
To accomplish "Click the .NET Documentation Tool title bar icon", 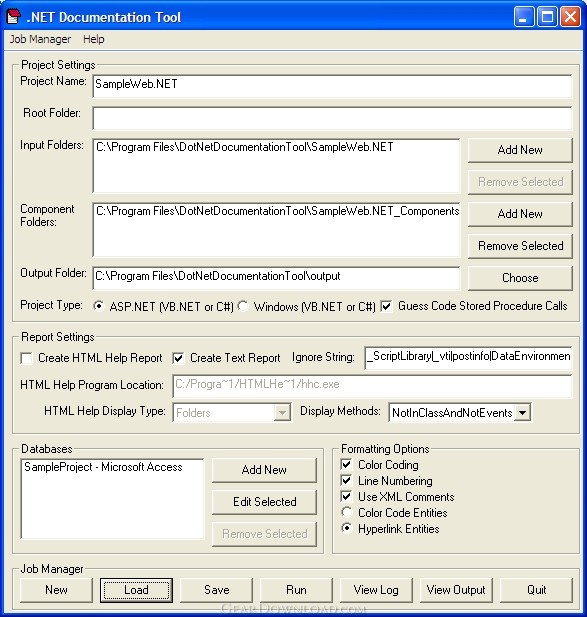I will [x=13, y=17].
